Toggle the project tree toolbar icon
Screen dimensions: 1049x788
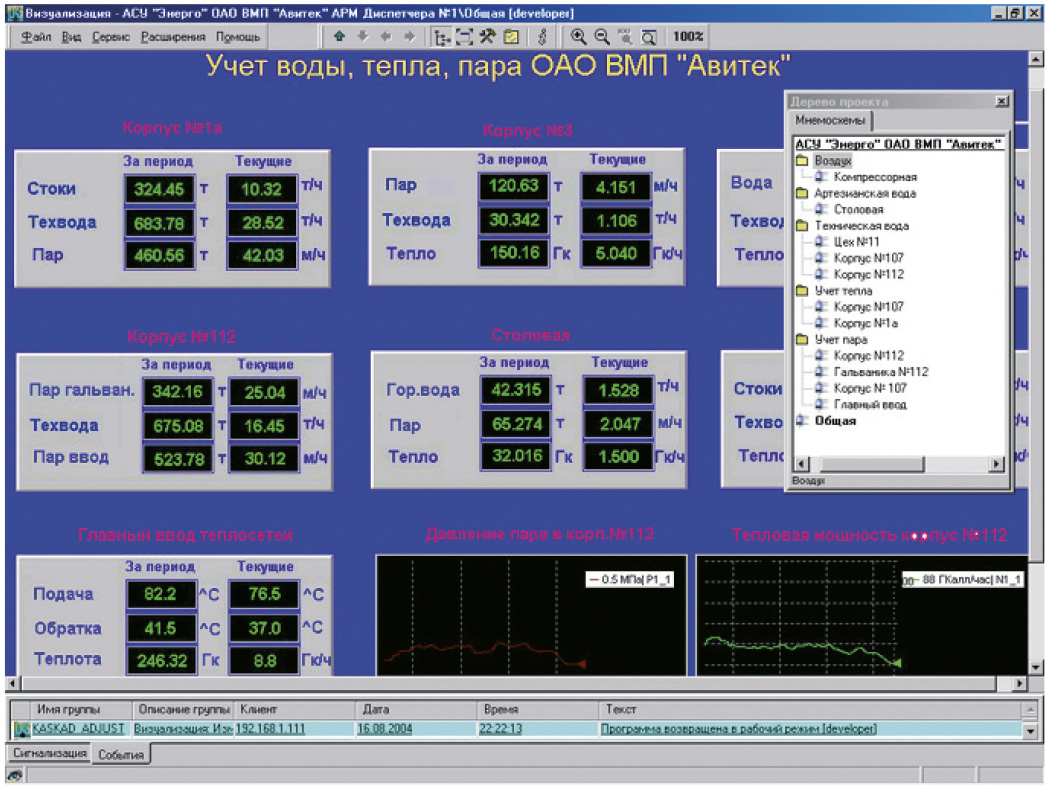pos(441,37)
